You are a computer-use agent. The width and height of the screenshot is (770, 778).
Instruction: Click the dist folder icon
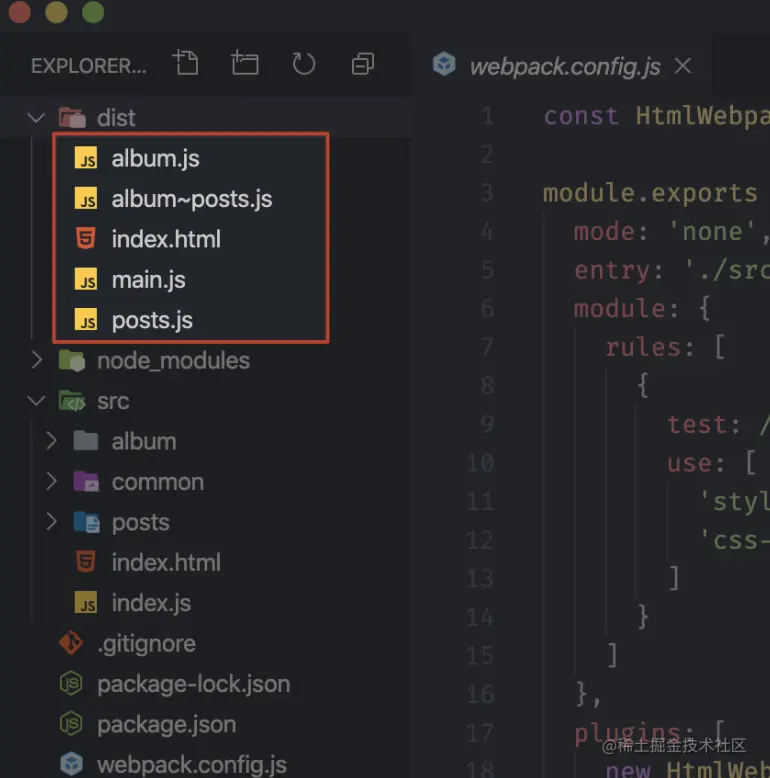coord(72,118)
